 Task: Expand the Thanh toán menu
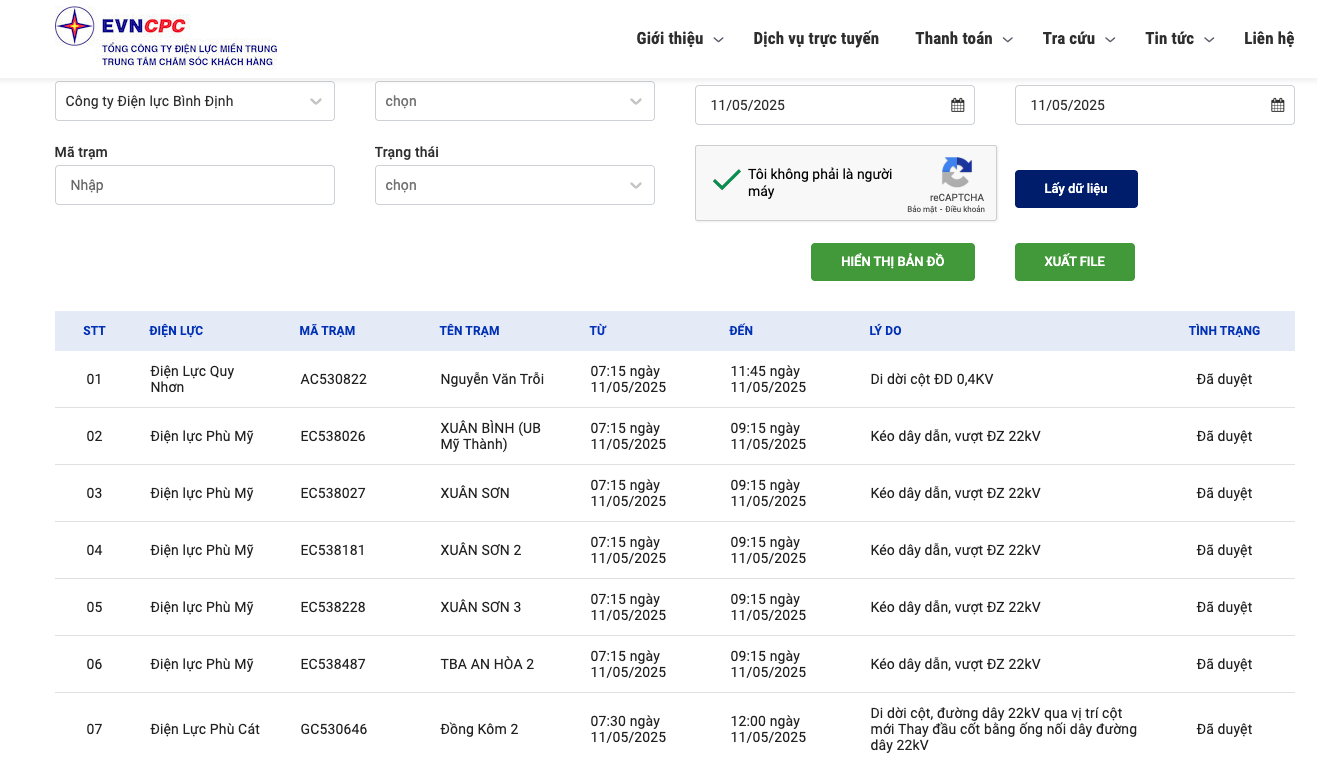click(963, 39)
